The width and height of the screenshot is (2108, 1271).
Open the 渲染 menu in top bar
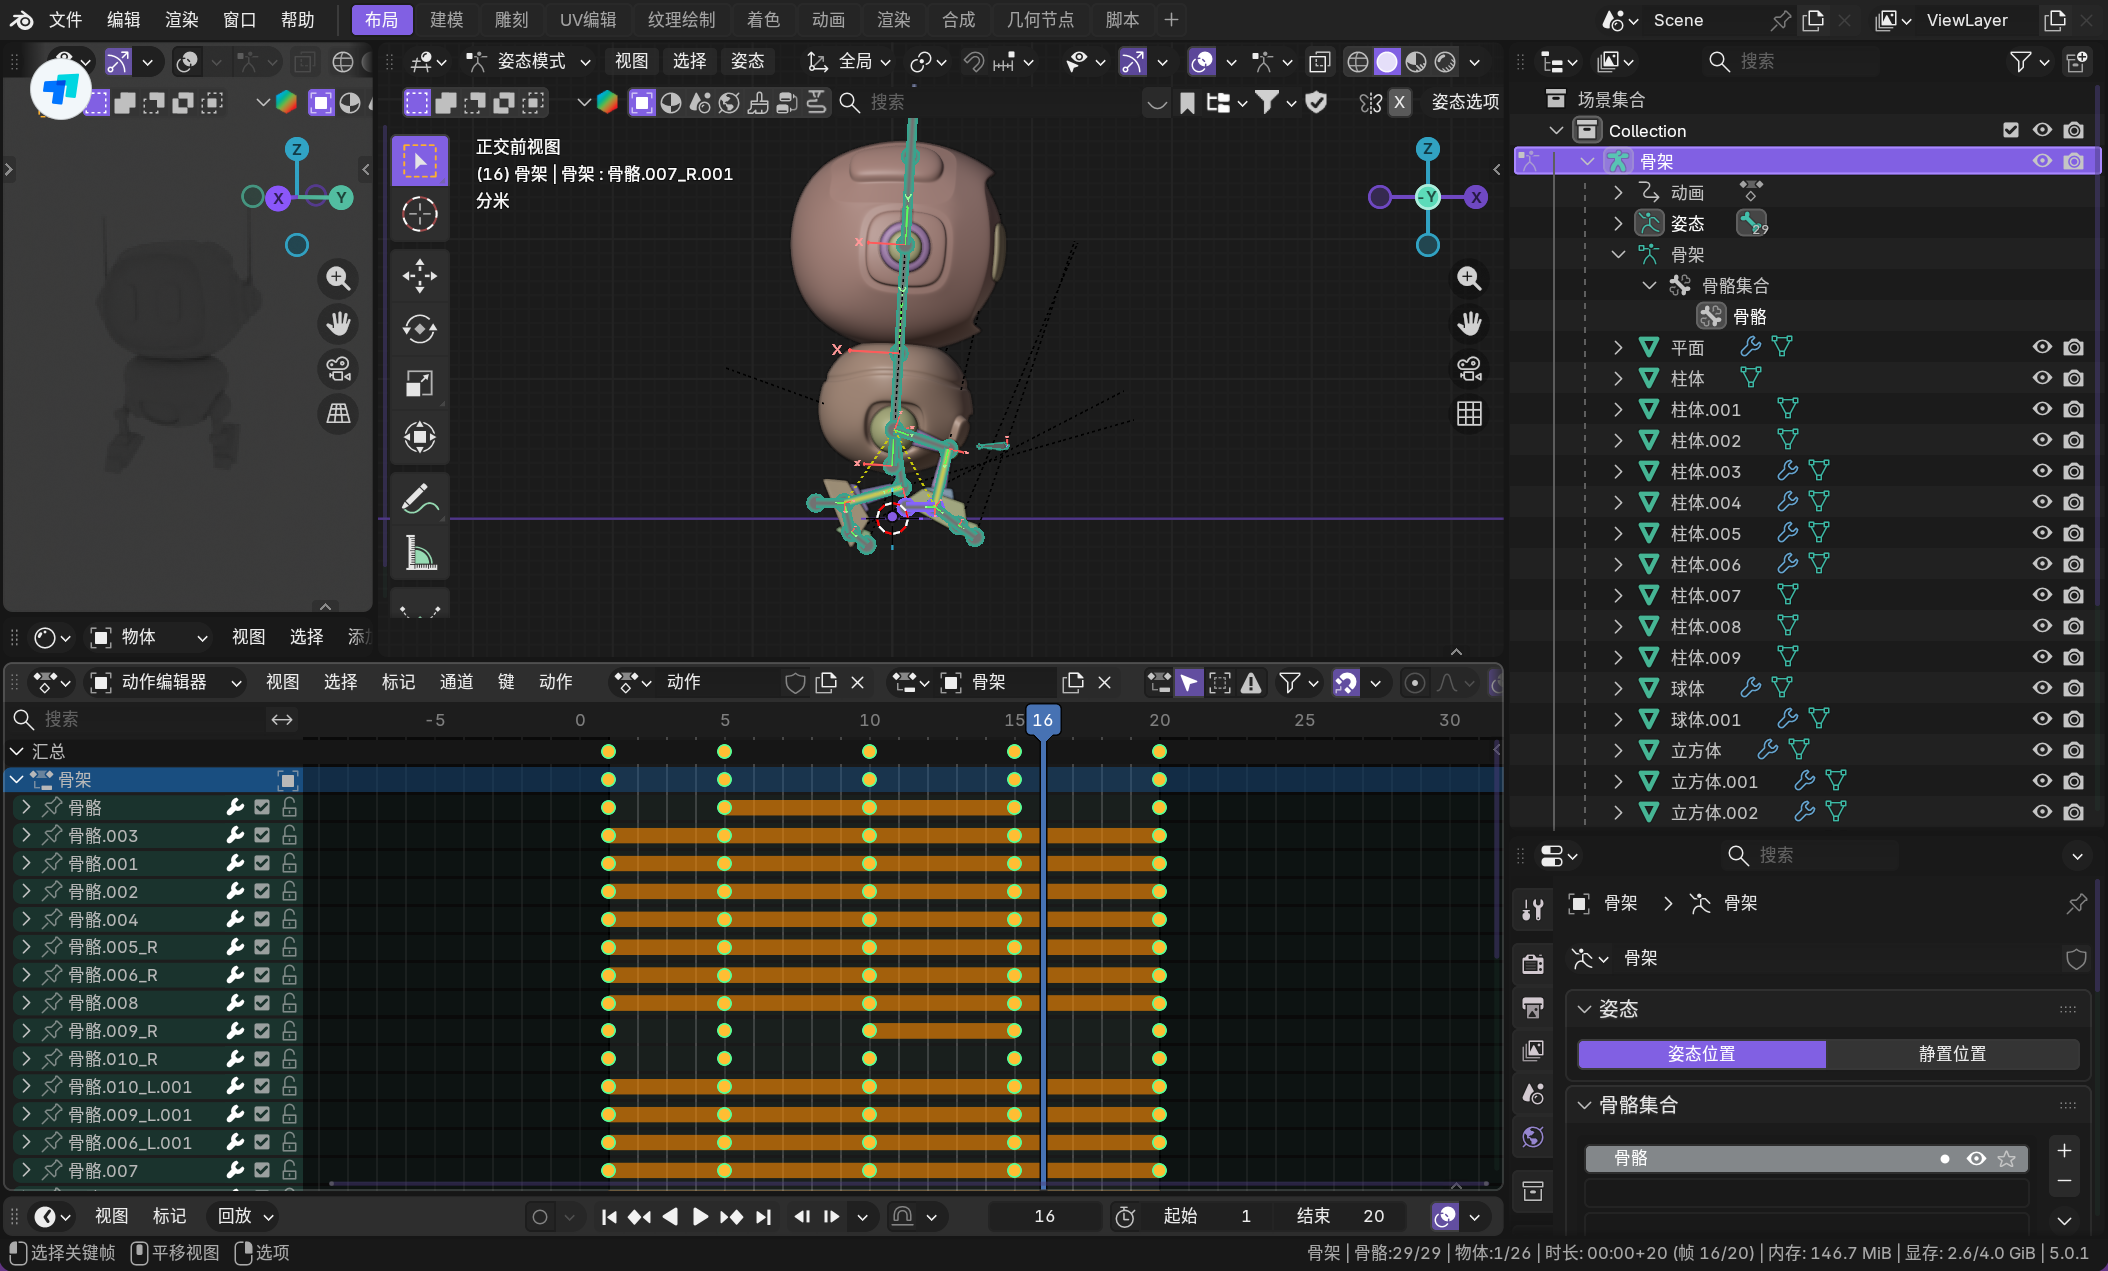[x=181, y=20]
